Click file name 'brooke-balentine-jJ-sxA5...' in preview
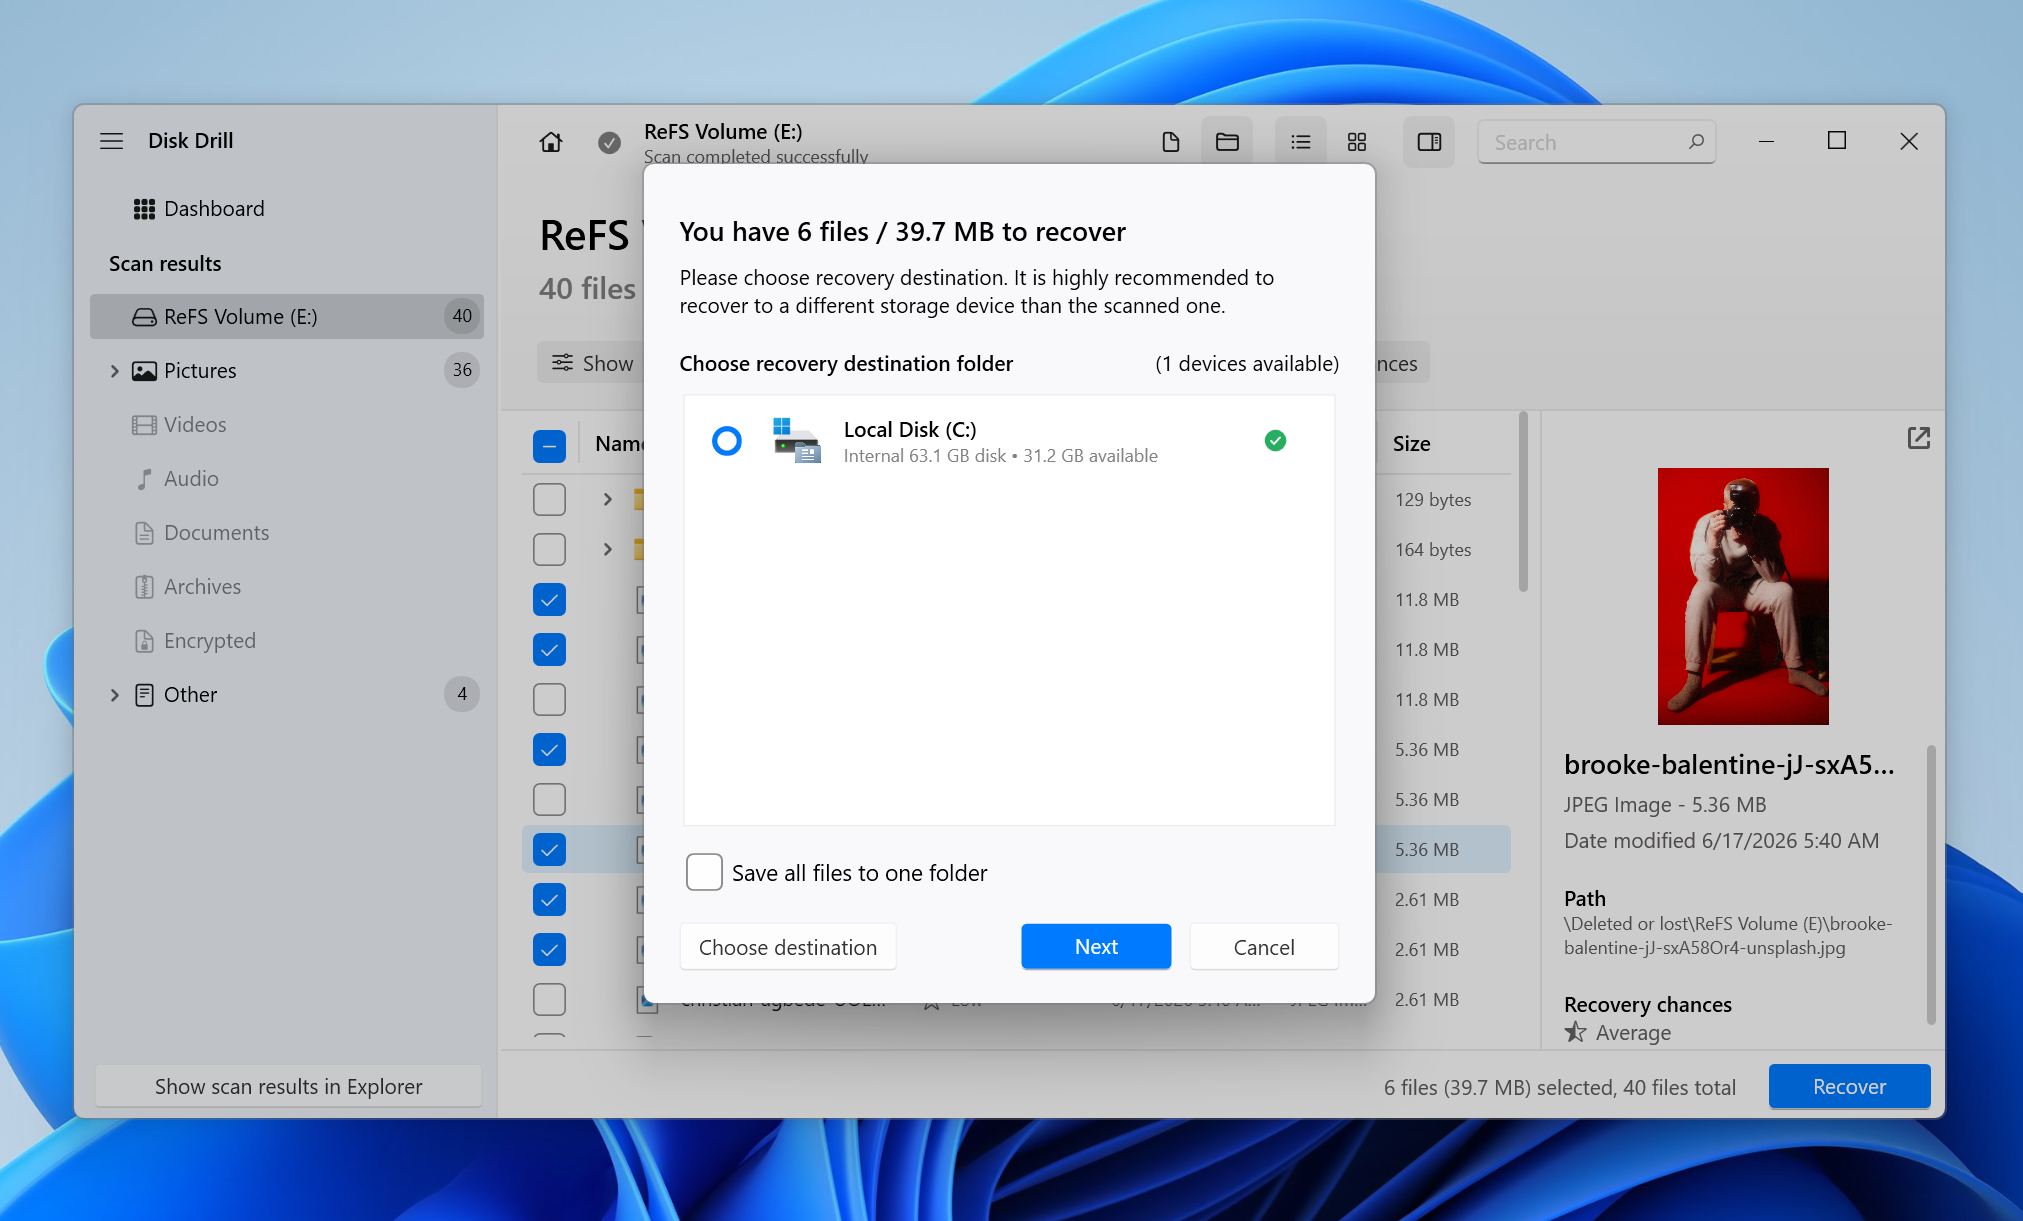 [1728, 765]
